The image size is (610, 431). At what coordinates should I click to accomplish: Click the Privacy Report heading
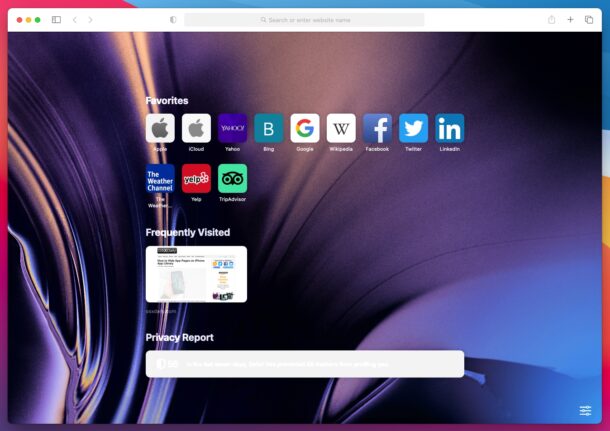click(179, 337)
